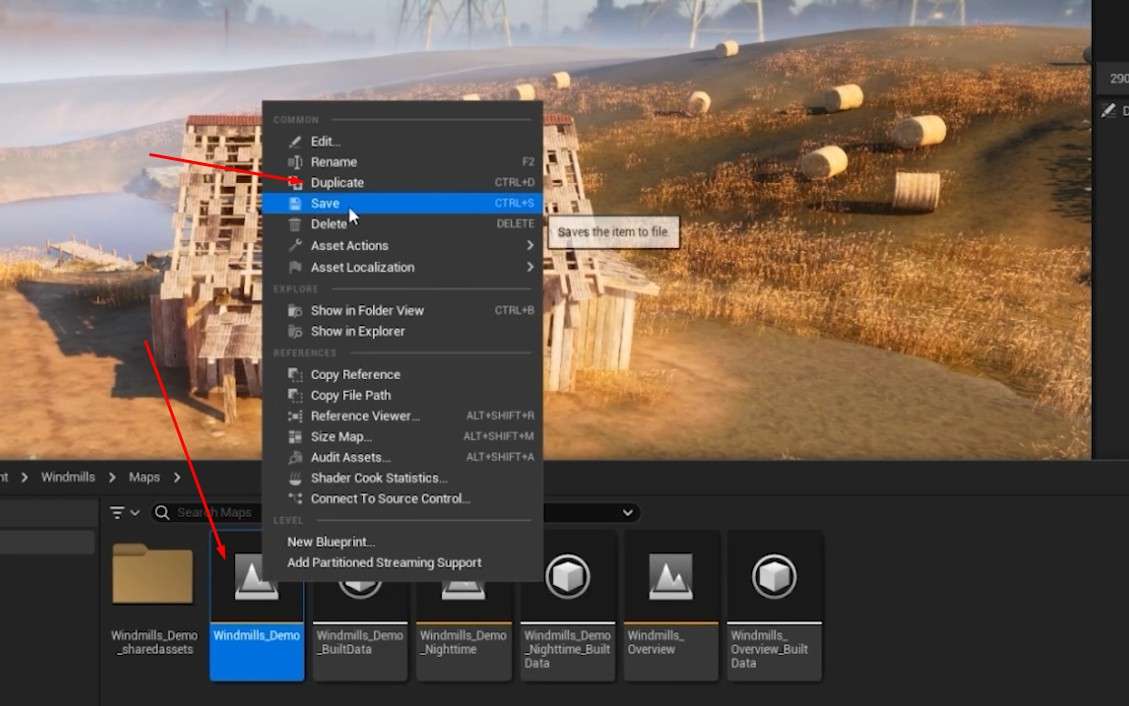This screenshot has width=1129, height=706.
Task: Select Copy File Path menu entry
Action: tap(350, 396)
